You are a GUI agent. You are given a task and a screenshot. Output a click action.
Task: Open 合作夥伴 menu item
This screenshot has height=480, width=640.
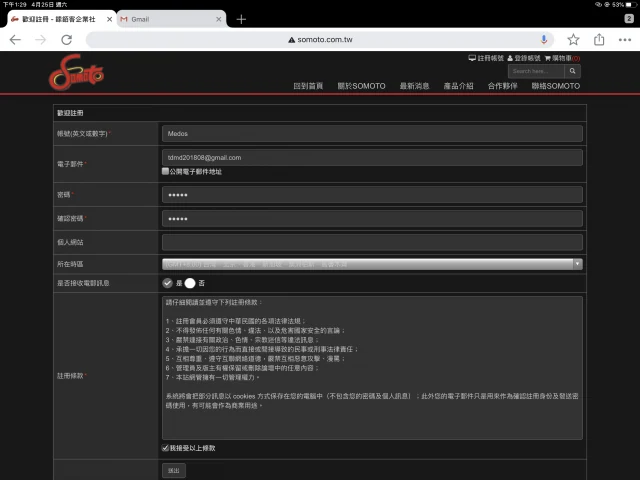(x=502, y=86)
